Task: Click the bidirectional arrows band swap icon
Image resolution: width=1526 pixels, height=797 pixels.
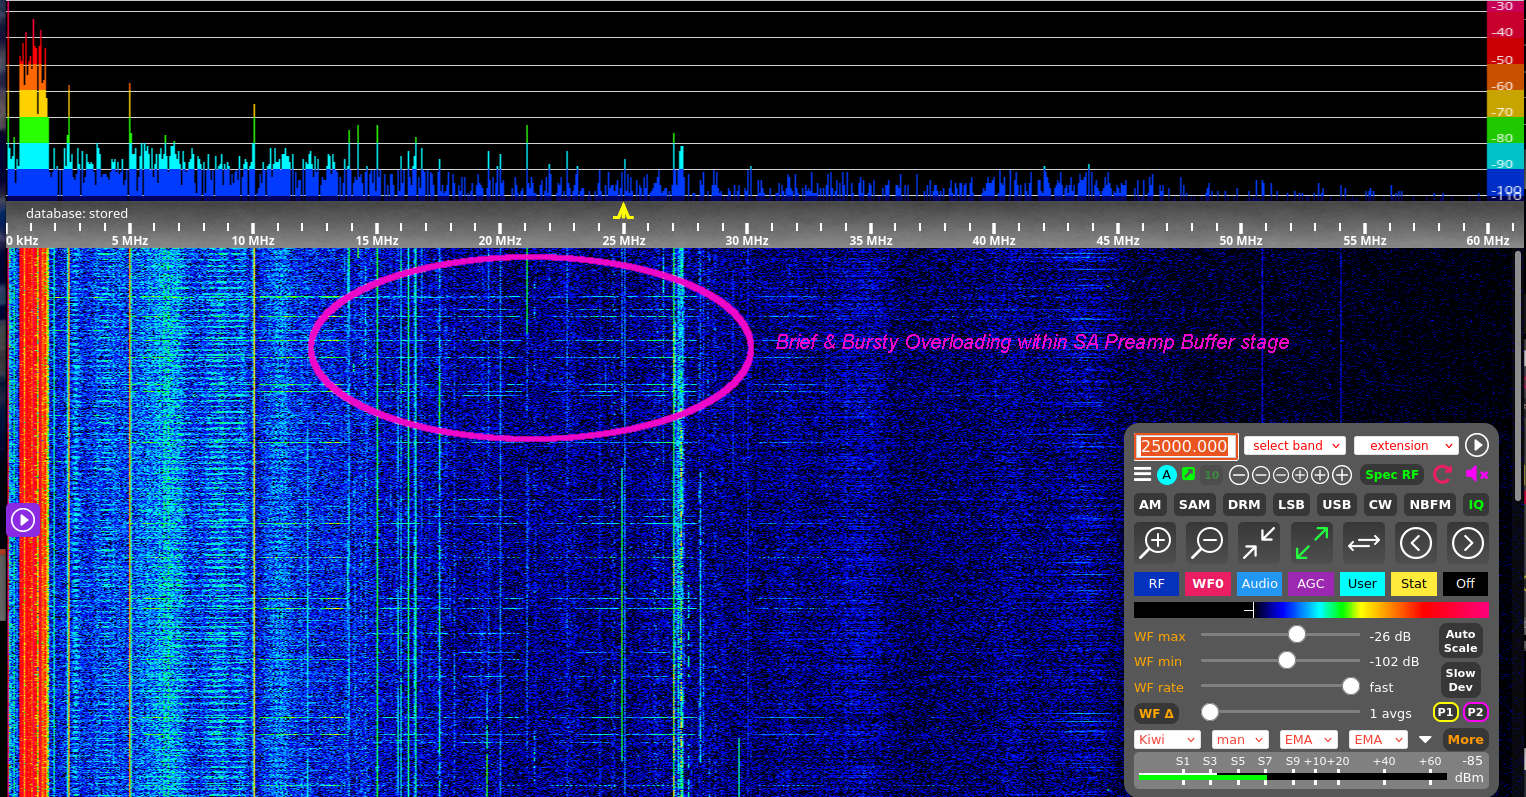Action: [1363, 543]
